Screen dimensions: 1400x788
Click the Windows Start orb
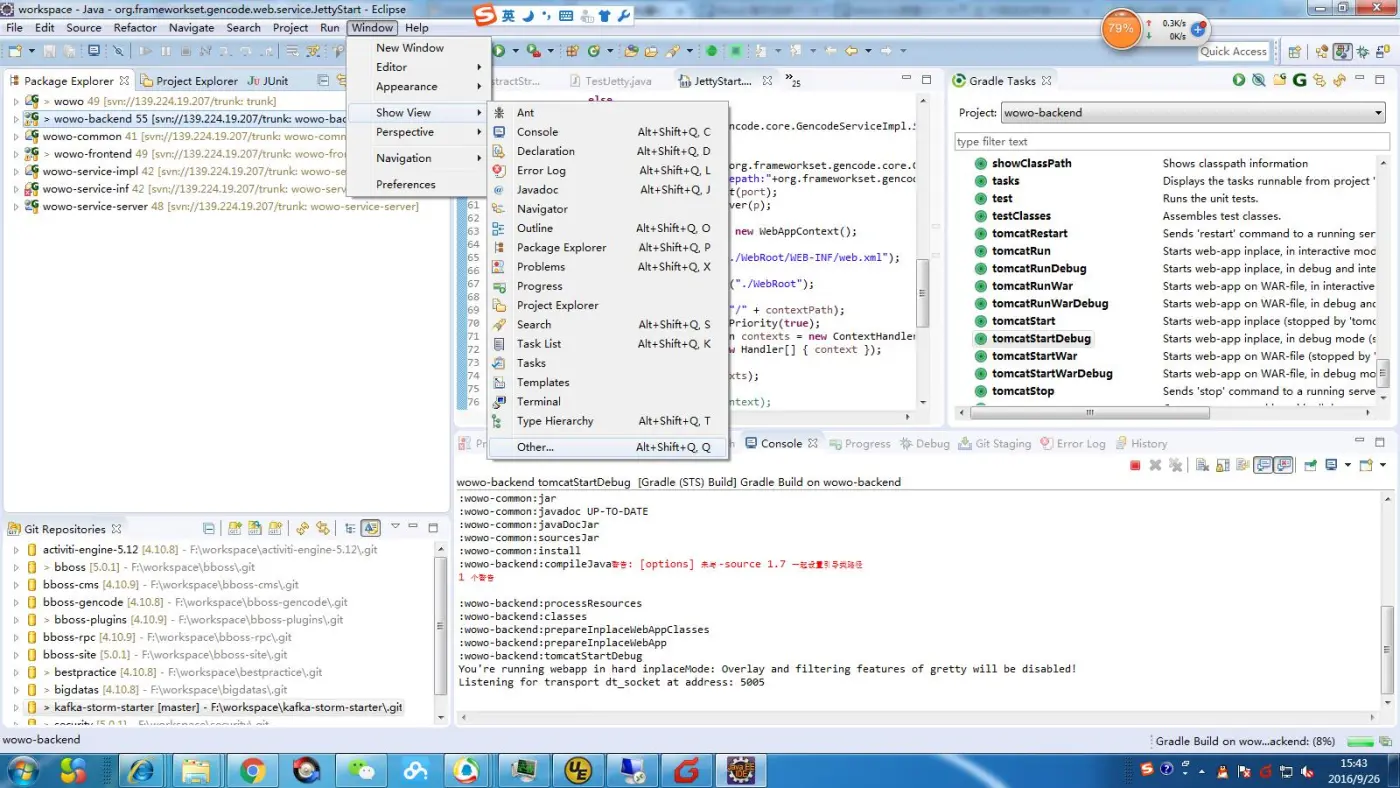point(22,770)
